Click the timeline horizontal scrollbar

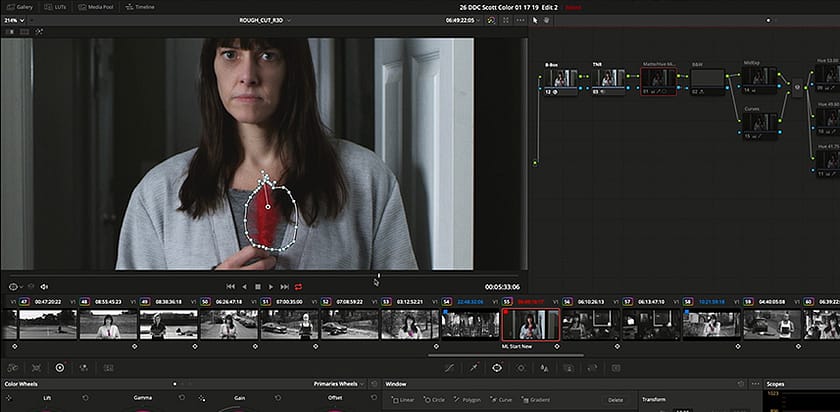click(506, 355)
